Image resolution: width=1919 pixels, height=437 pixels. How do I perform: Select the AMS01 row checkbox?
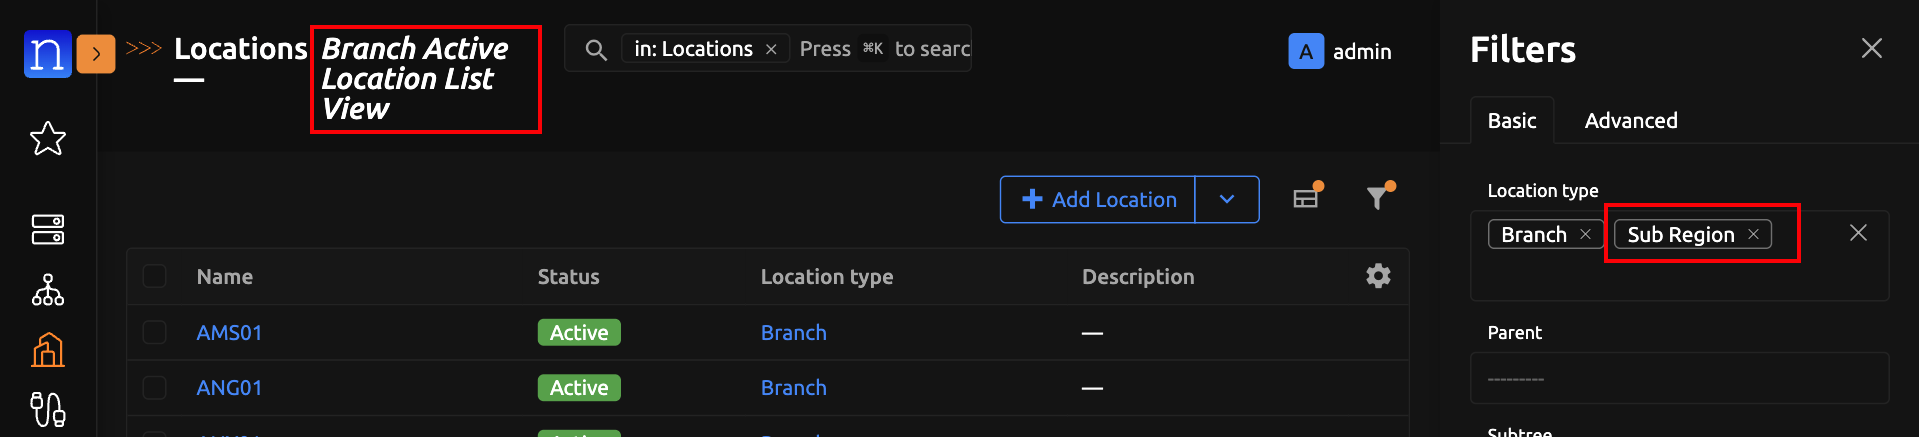click(x=155, y=332)
